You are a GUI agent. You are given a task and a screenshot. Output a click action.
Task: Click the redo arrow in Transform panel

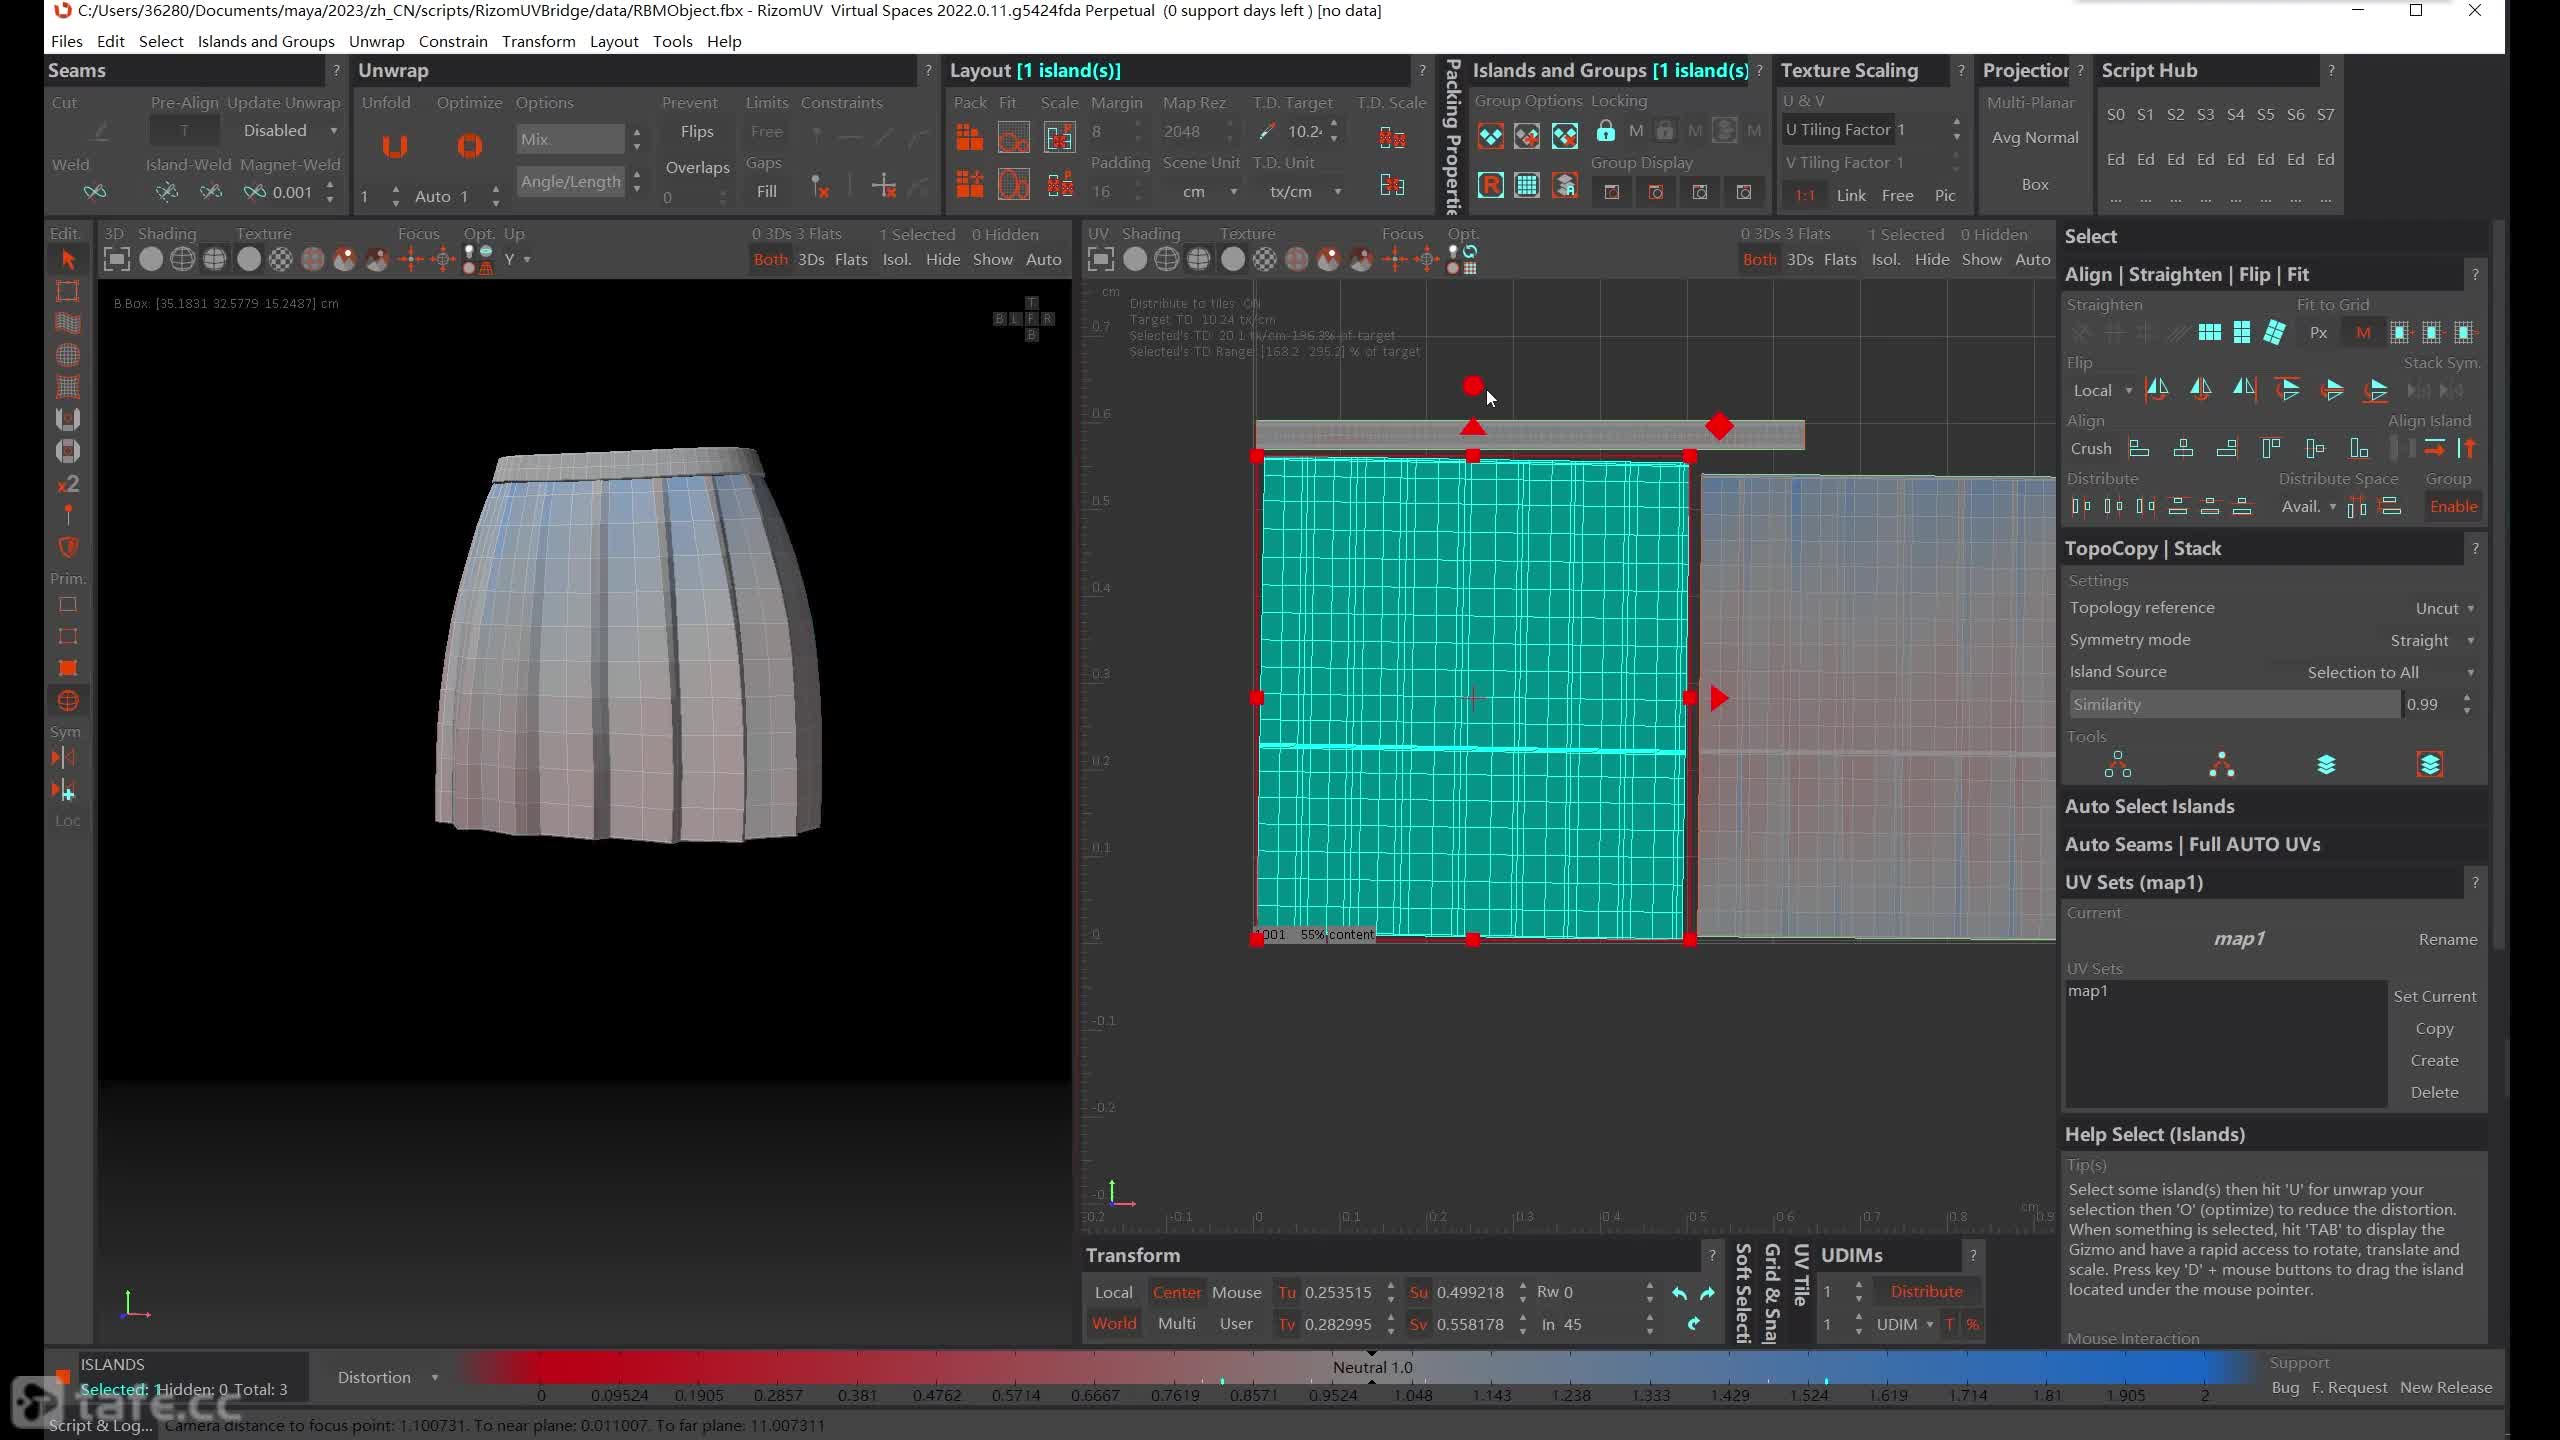tap(1707, 1293)
